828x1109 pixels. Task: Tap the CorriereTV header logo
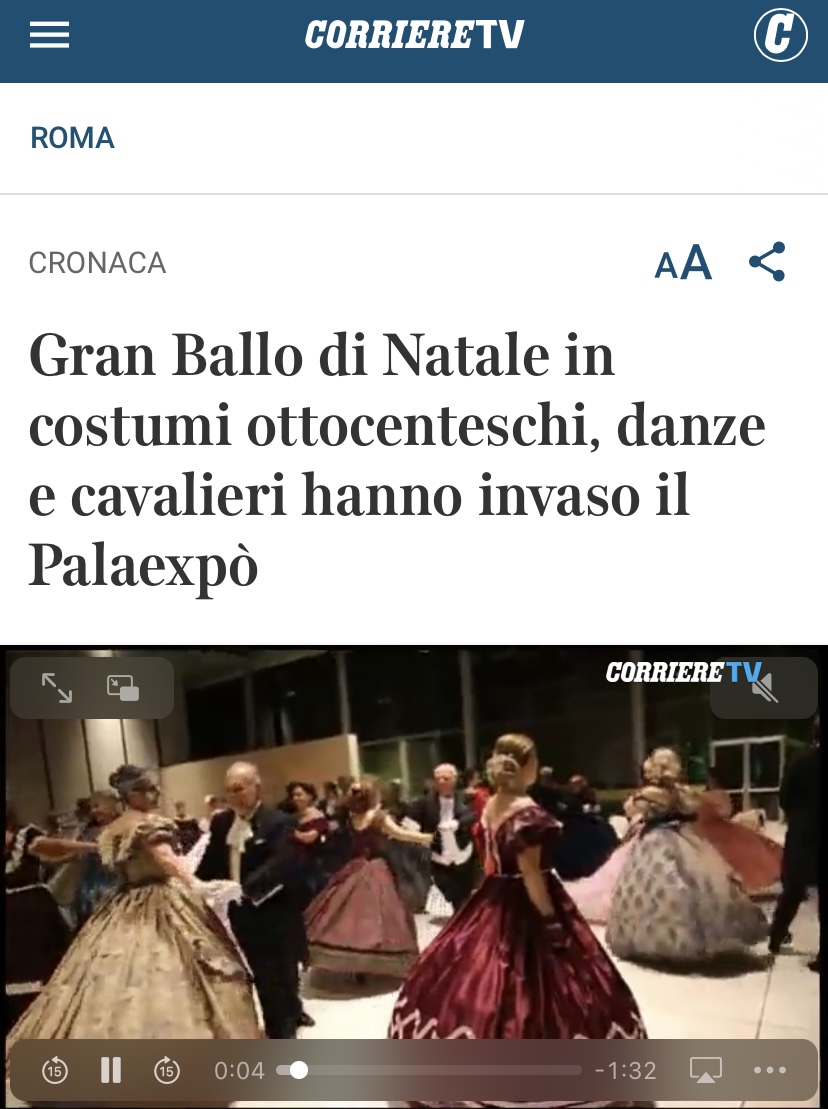click(414, 35)
